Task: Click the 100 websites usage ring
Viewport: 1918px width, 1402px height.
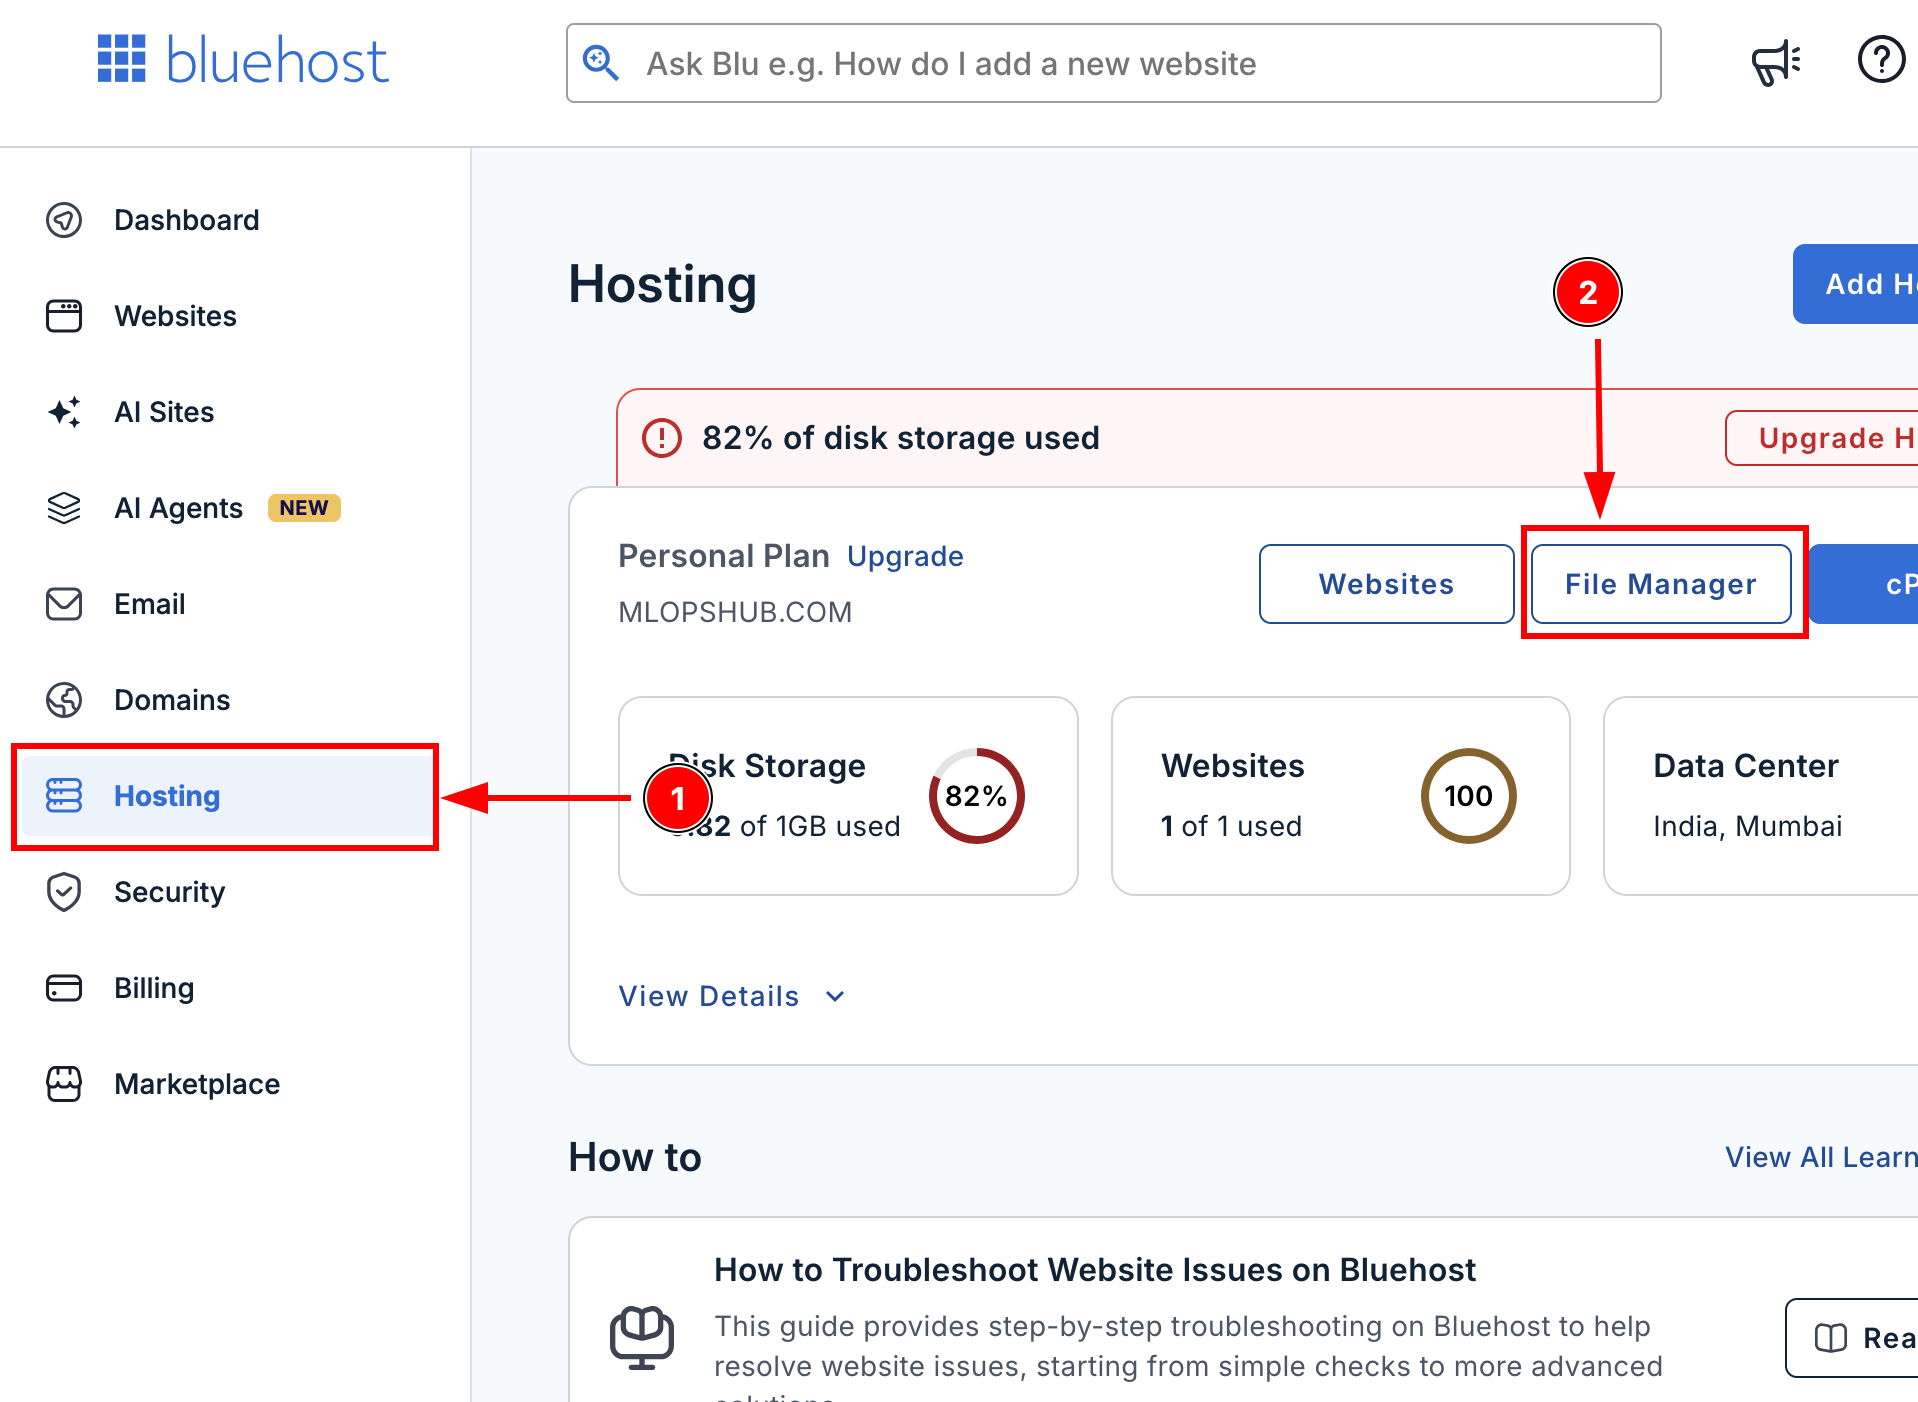Action: pyautogui.click(x=1468, y=796)
